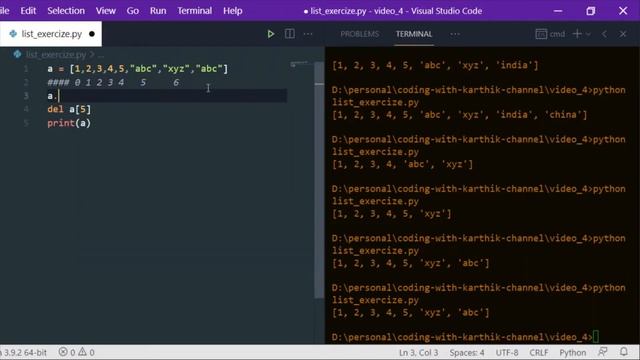Close the terminal panel

coord(623,34)
